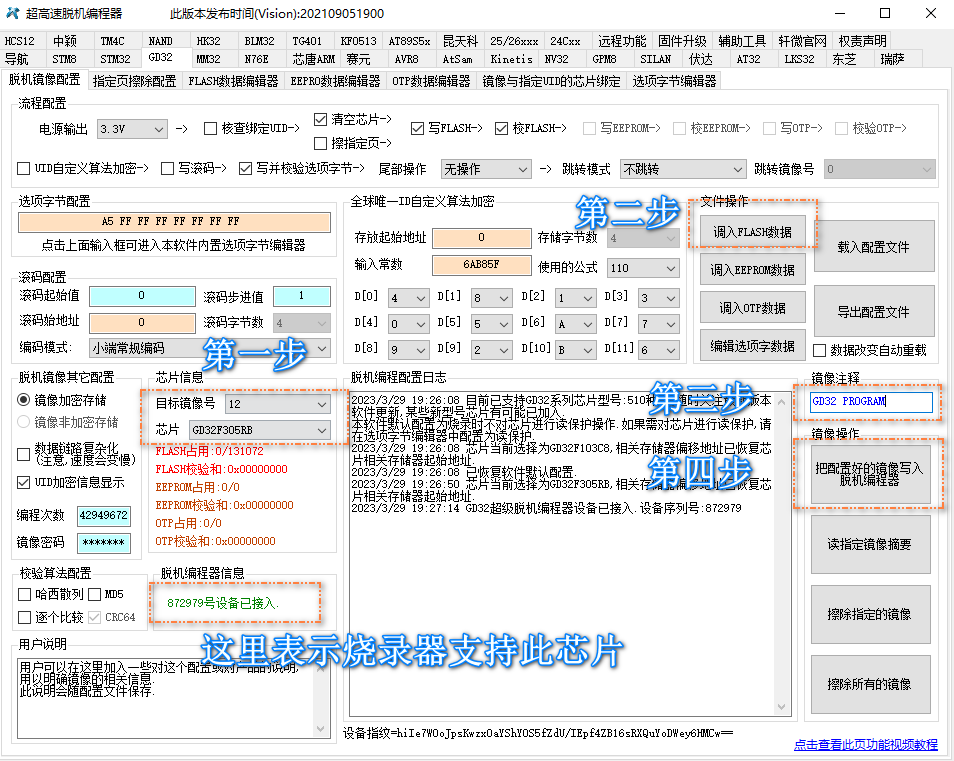Screen dimensions: 954x761
Task: Open the 芯片 model dropdown
Action: coord(260,430)
